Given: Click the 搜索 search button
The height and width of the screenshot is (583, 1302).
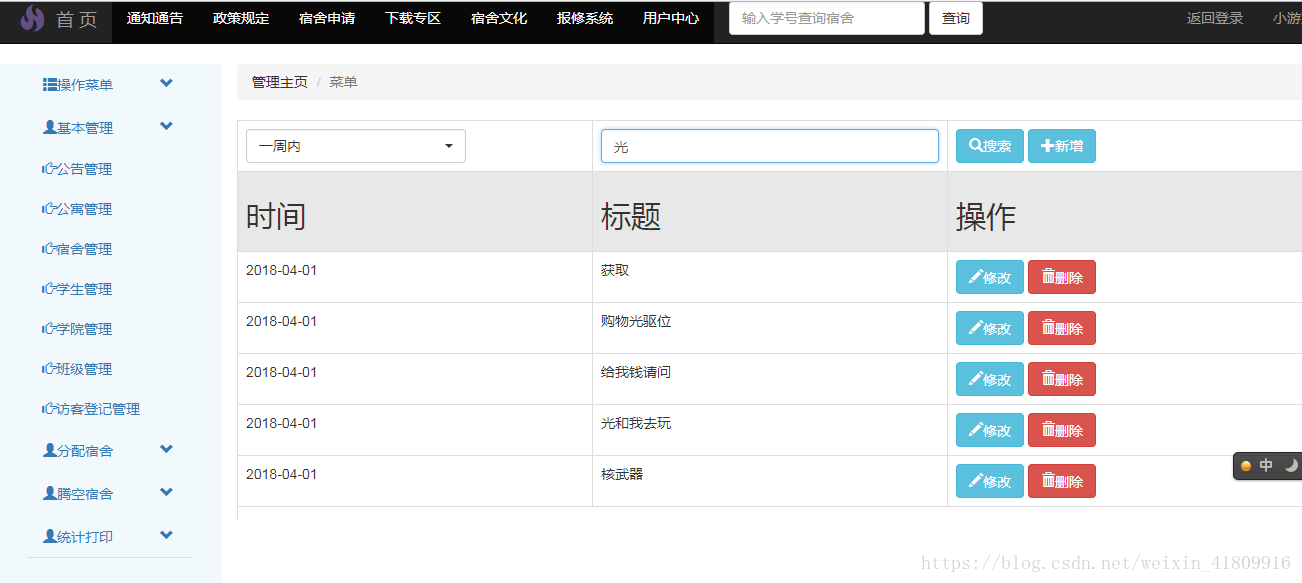Looking at the screenshot, I should [990, 146].
